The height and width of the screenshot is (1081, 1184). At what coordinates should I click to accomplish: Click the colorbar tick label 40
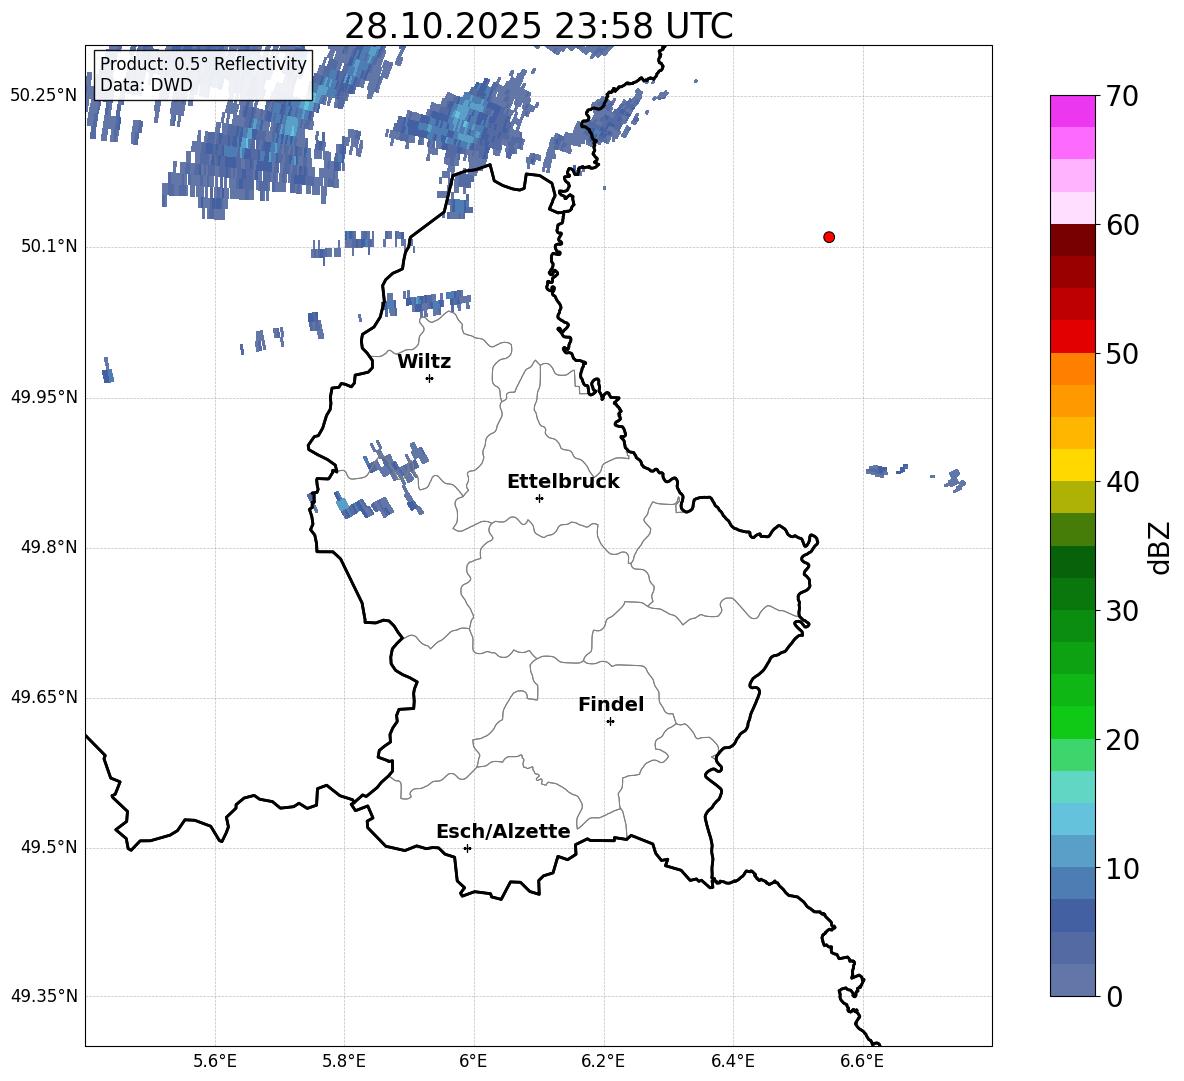point(1122,482)
